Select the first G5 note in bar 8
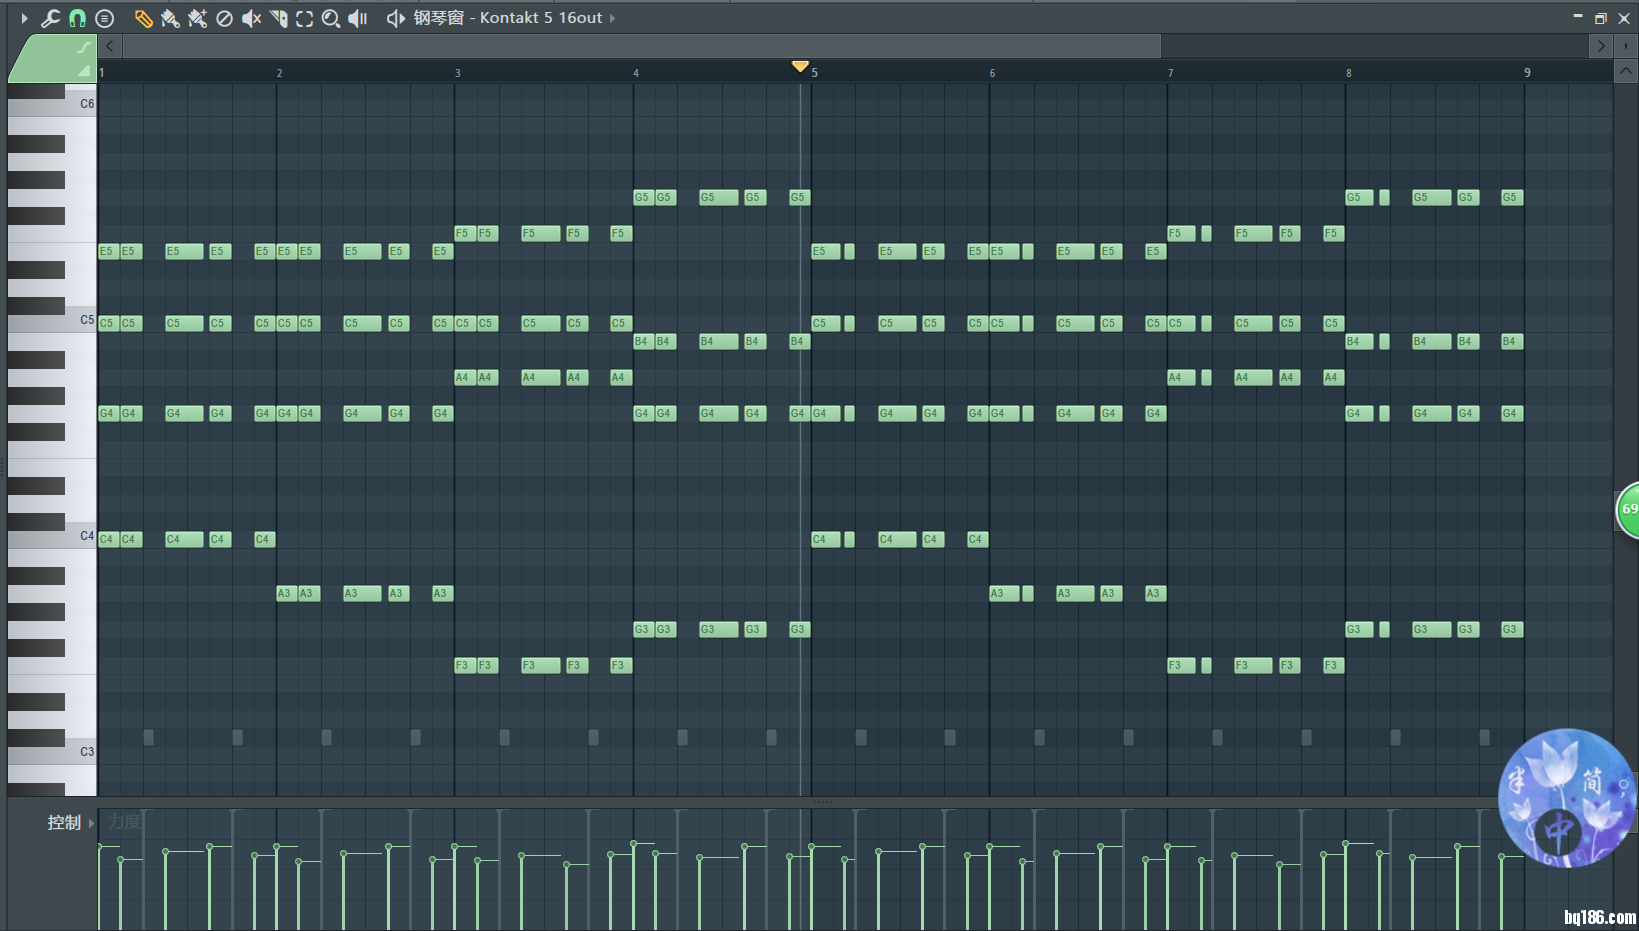 click(x=1359, y=197)
